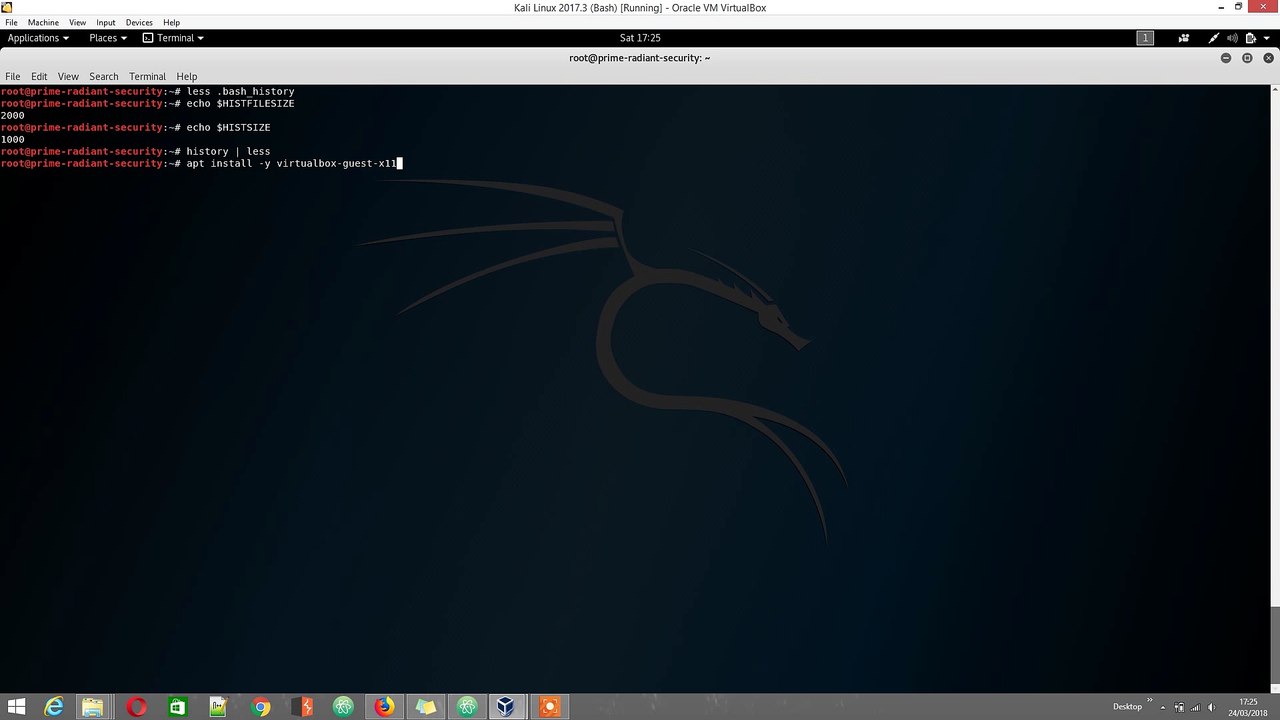Click the Kali battery status icon
The height and width of the screenshot is (720, 1280).
click(x=1249, y=38)
